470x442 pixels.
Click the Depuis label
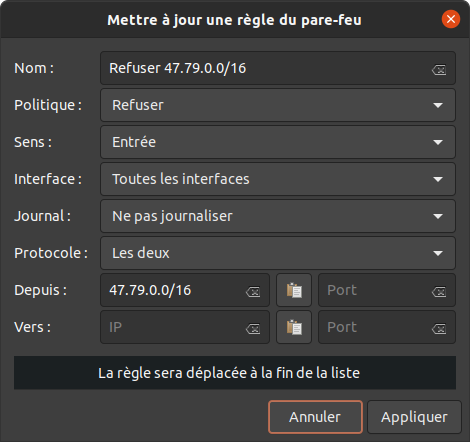tap(40, 290)
